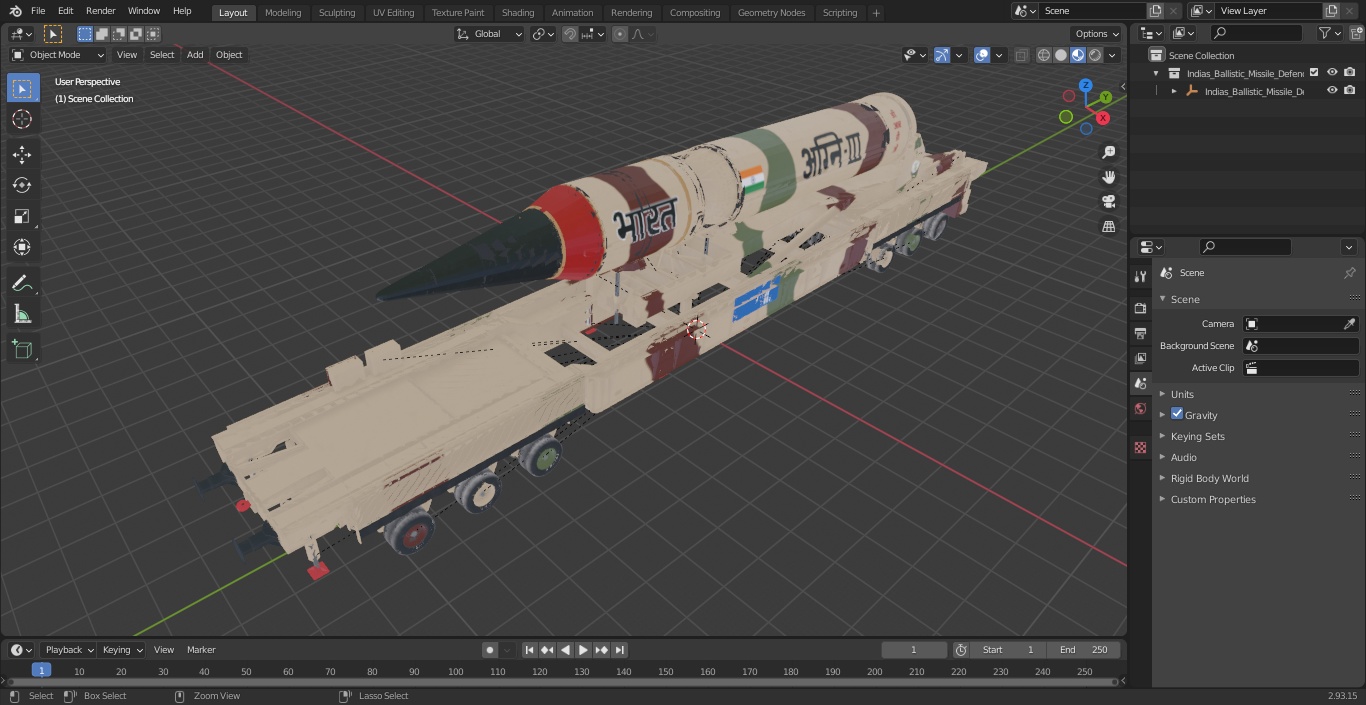This screenshot has width=1366, height=705.
Task: Switch orthographic perspective grid icon
Action: click(1108, 227)
